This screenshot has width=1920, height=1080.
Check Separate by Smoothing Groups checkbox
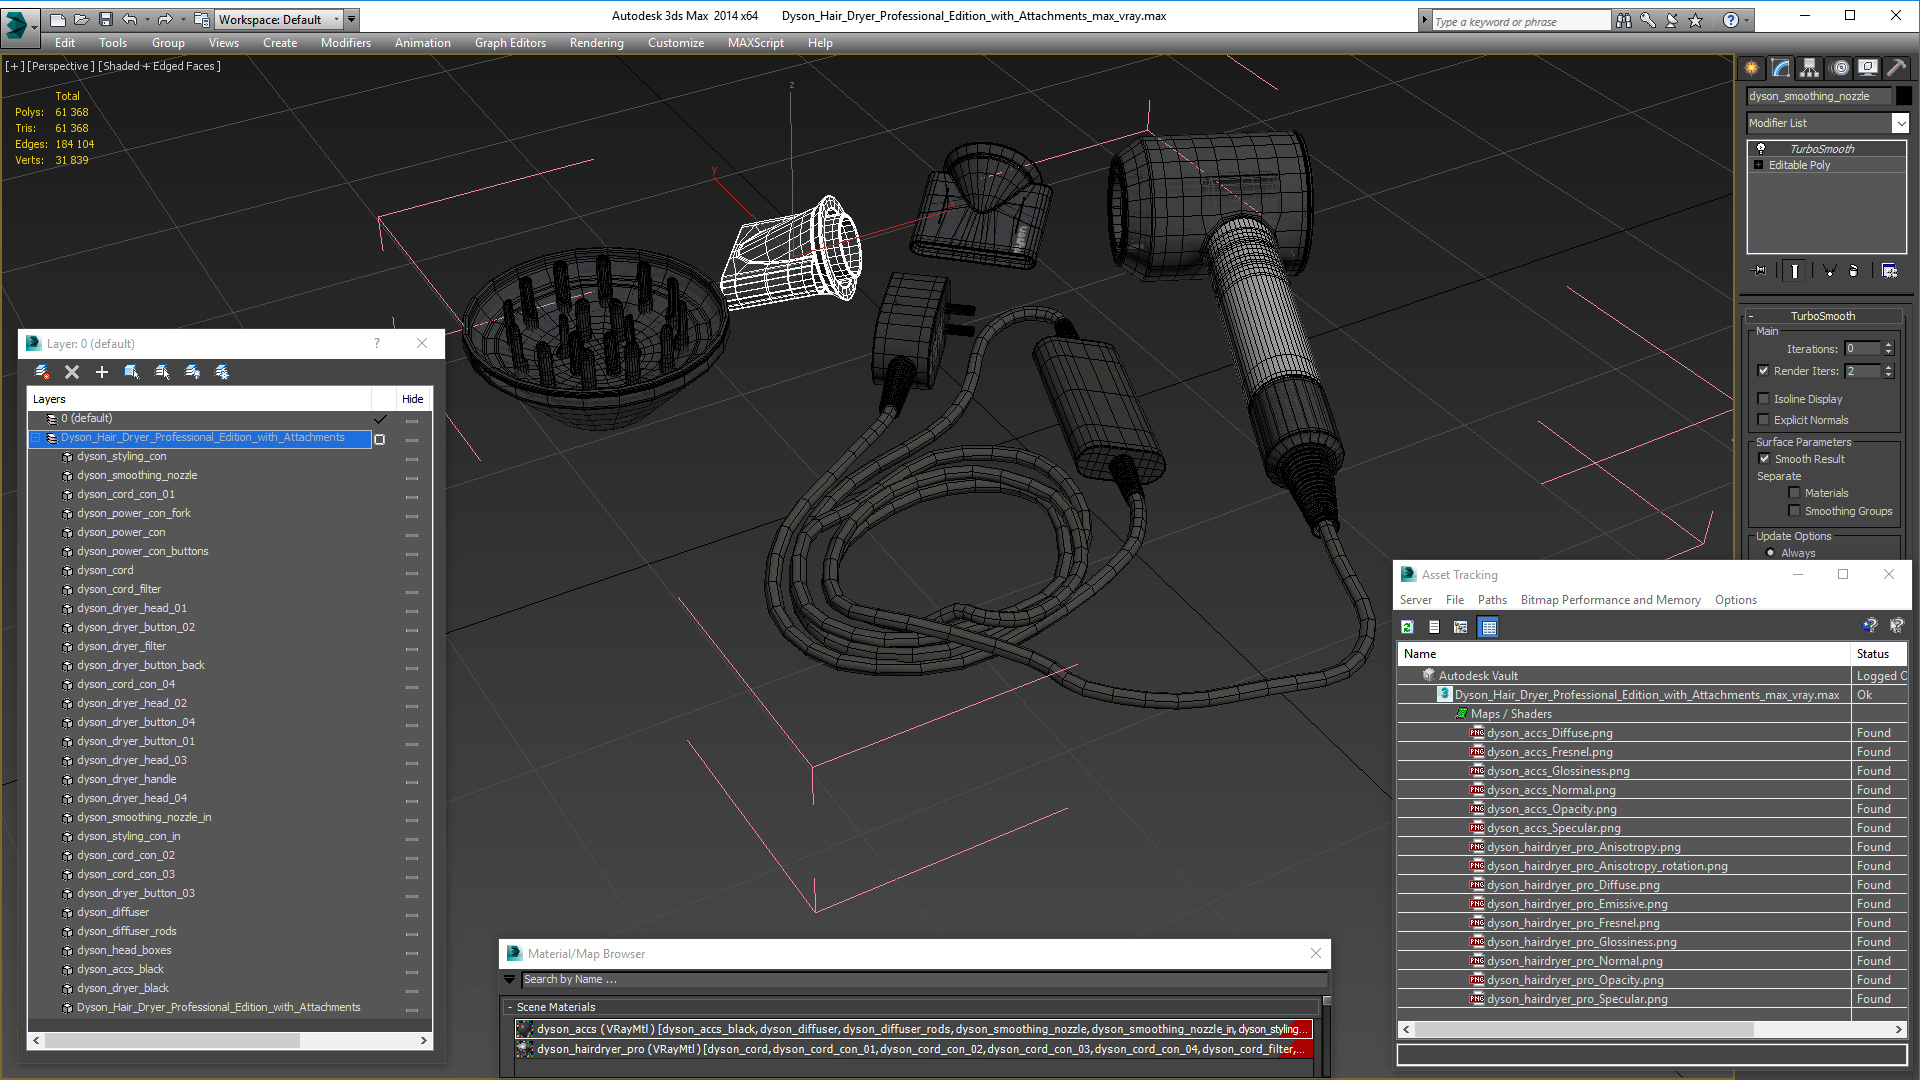point(1794,511)
